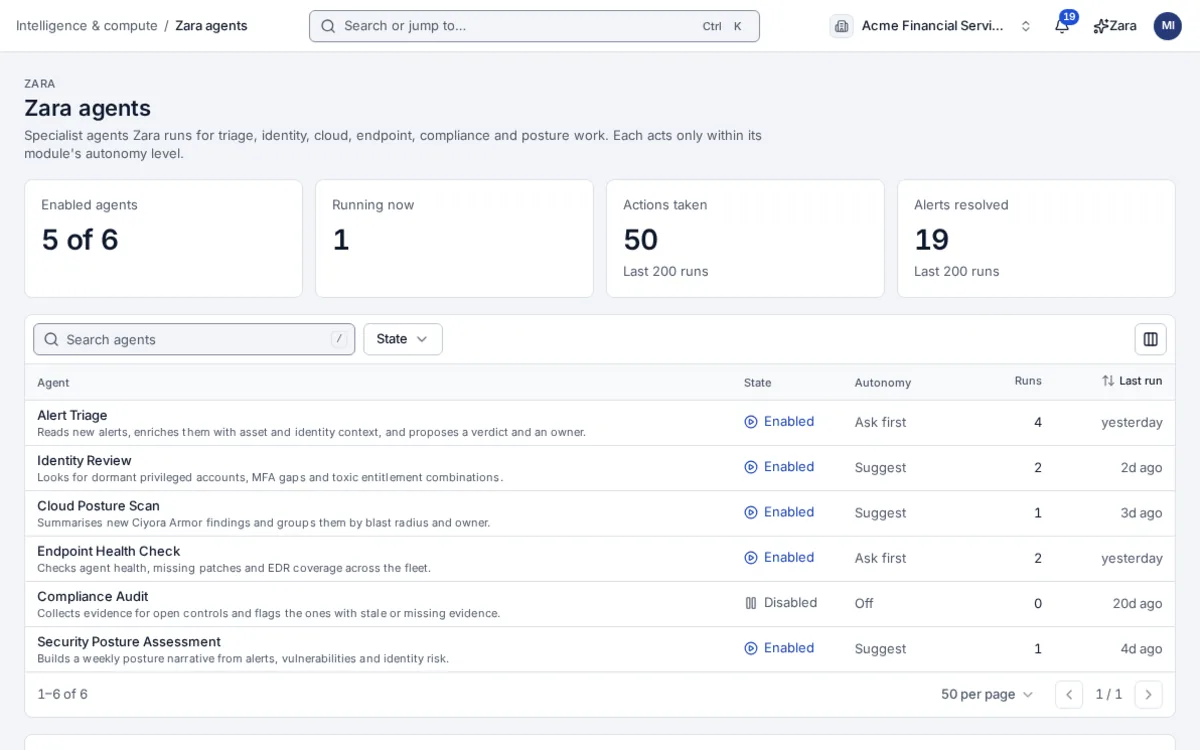The width and height of the screenshot is (1200, 750).
Task: Click the 19 notification badge
Action: coord(1069,17)
